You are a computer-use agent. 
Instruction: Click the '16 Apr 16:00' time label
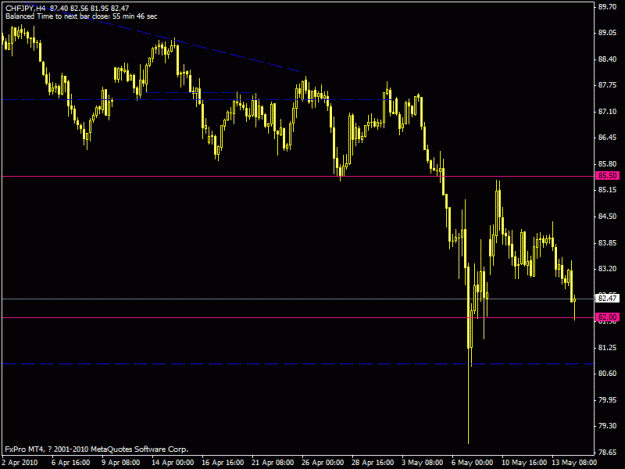tap(222, 463)
